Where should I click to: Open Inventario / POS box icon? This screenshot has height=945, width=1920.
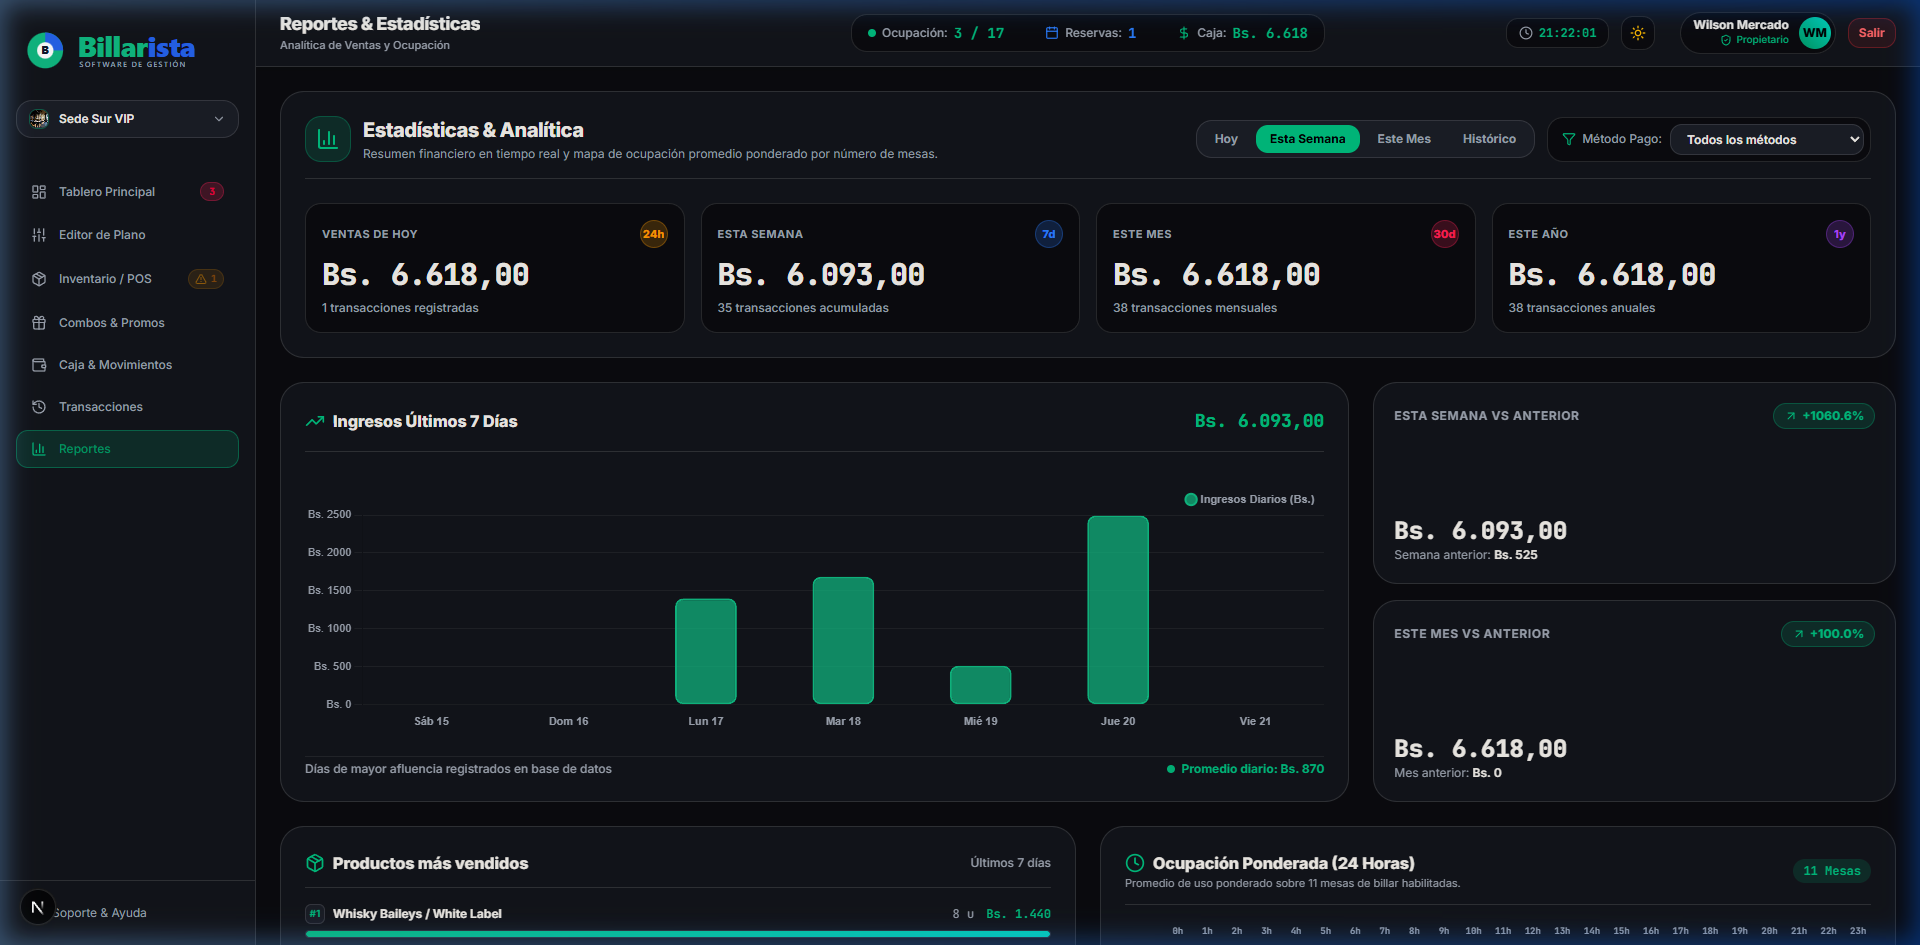(39, 279)
